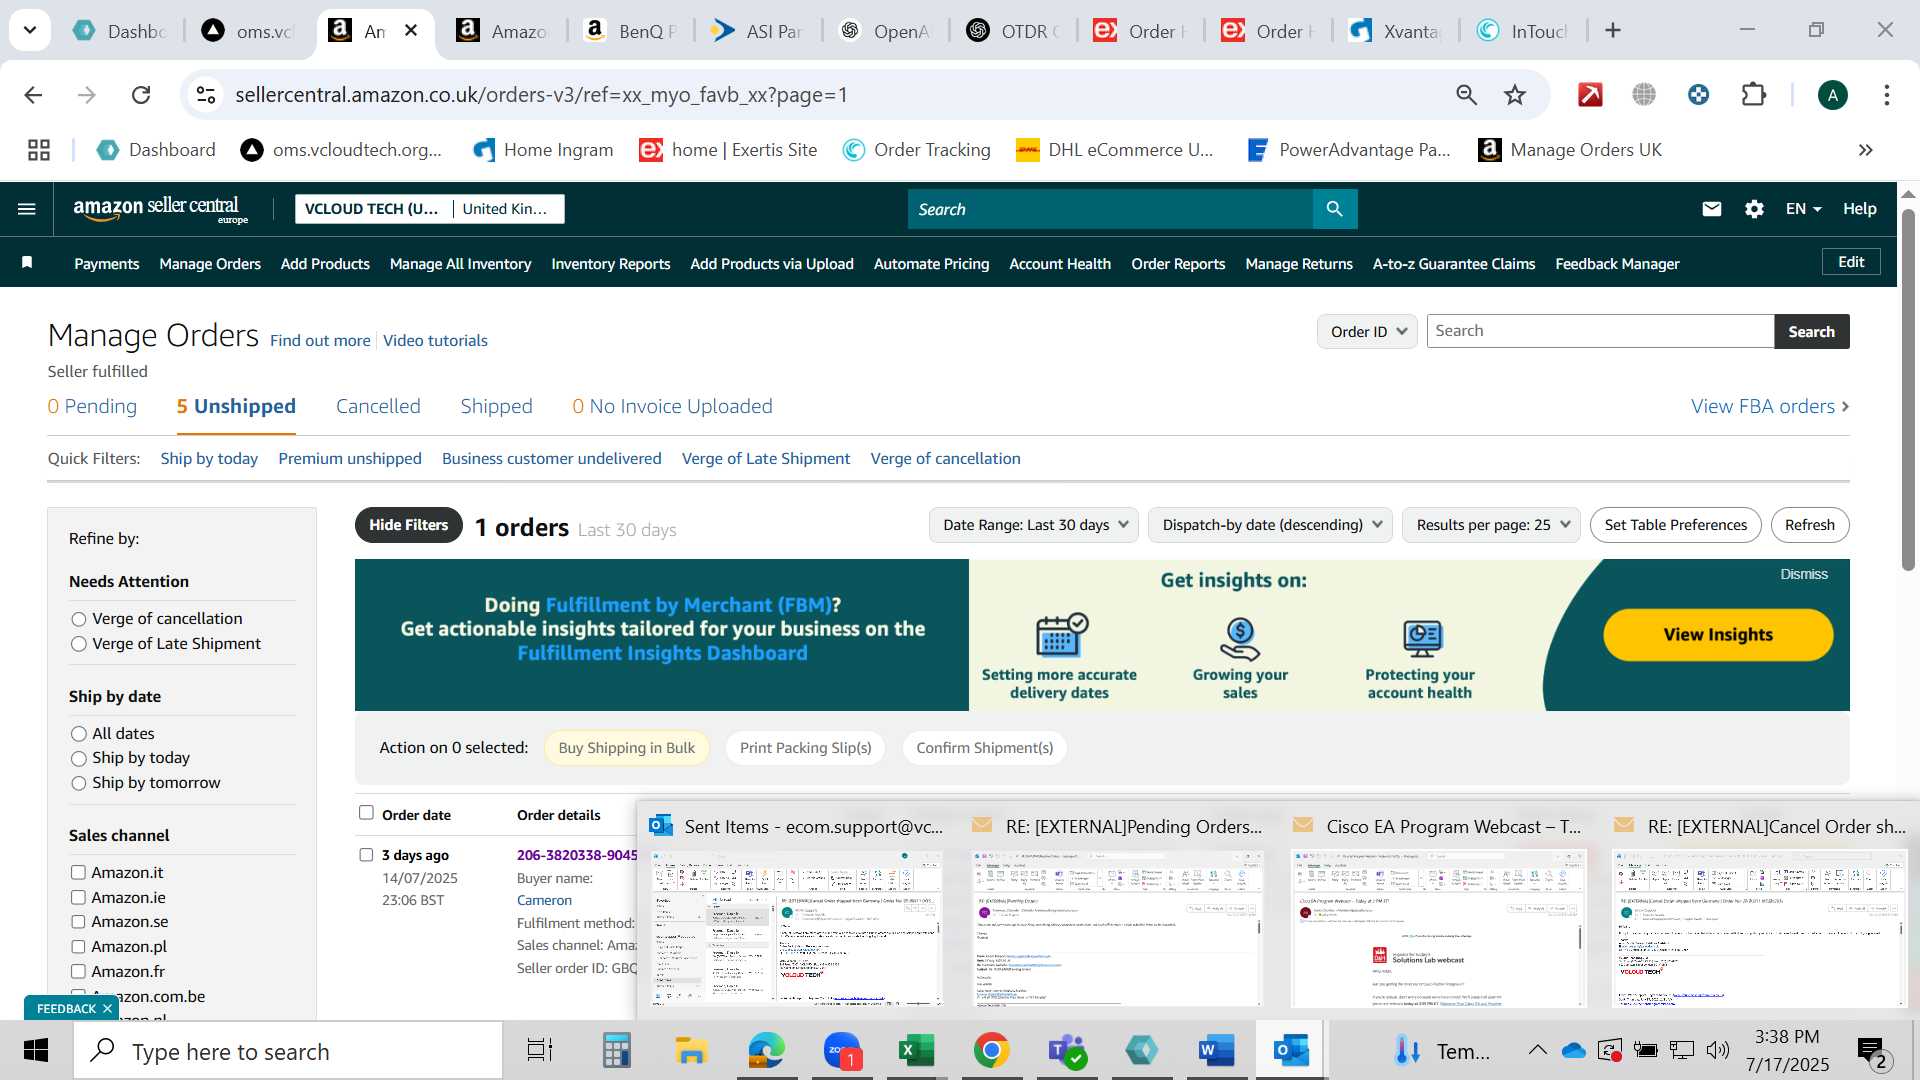Open the browser extensions puzzle icon
This screenshot has height=1080, width=1920.
[x=1753, y=95]
